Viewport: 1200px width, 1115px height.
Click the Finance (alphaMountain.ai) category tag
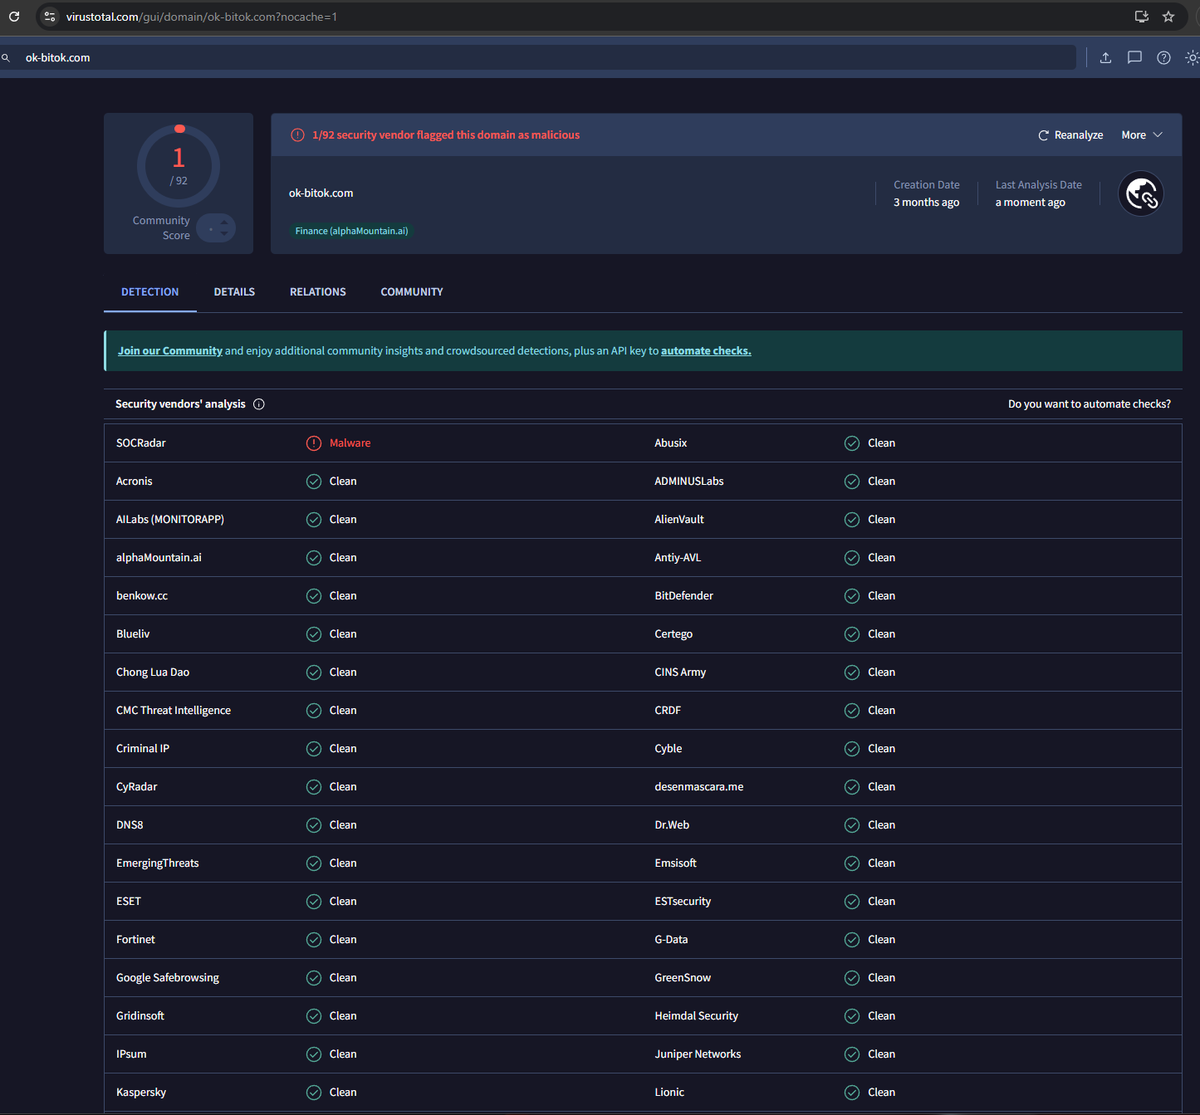(x=351, y=231)
